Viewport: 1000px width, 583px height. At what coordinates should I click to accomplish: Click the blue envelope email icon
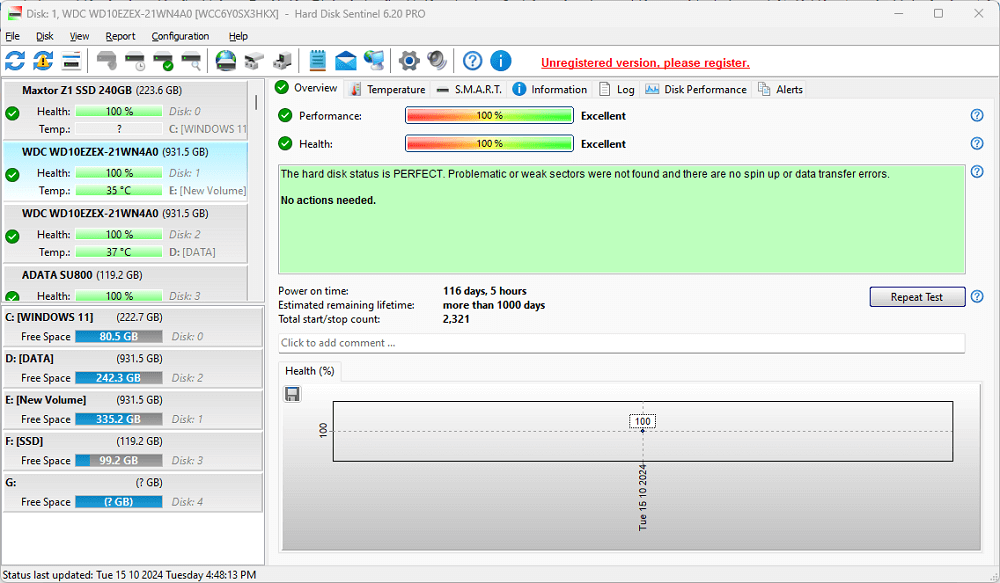click(x=346, y=61)
